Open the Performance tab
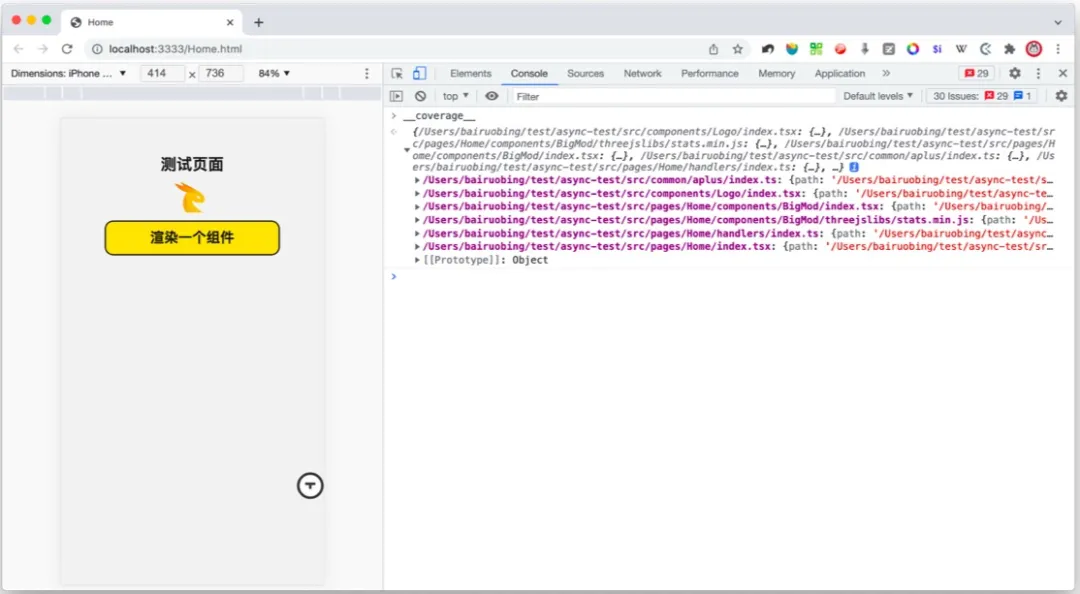Viewport: 1080px width, 594px height. [x=709, y=74]
